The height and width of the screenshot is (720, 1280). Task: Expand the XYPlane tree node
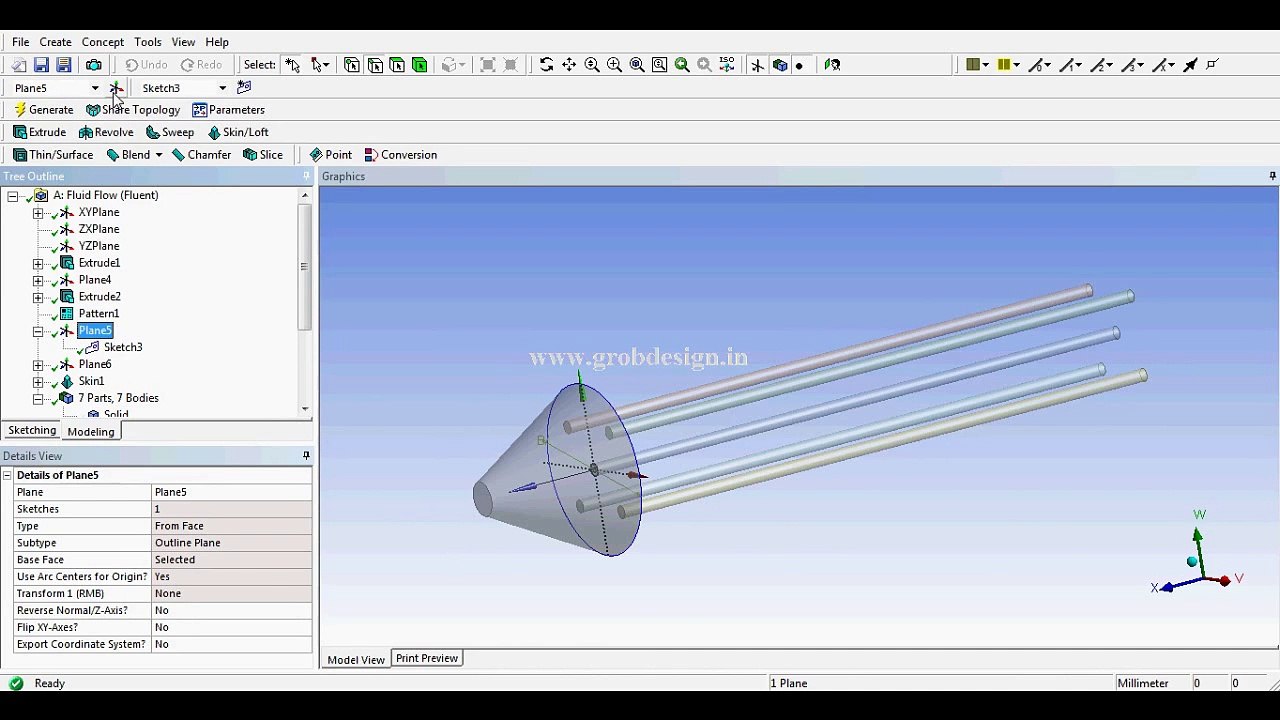pos(38,213)
